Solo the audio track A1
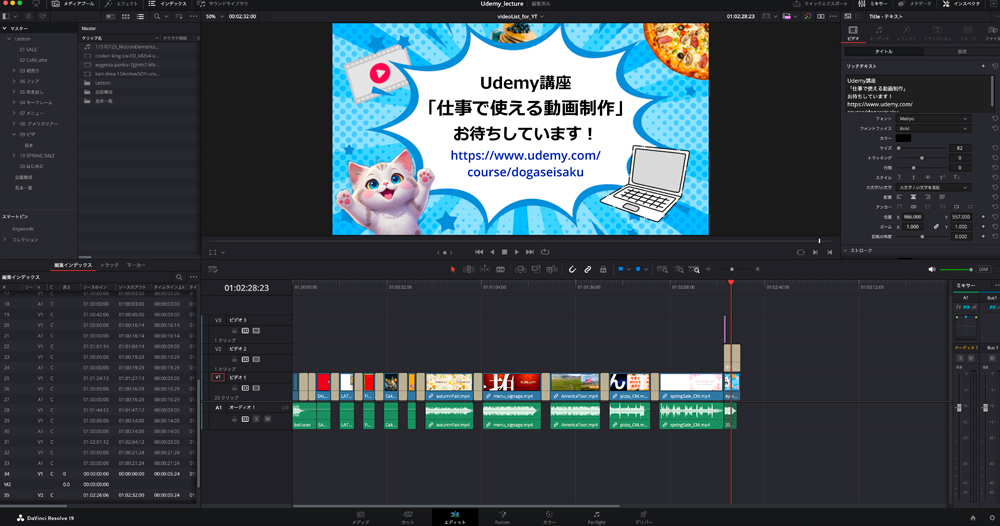1000x526 pixels. tap(256, 419)
